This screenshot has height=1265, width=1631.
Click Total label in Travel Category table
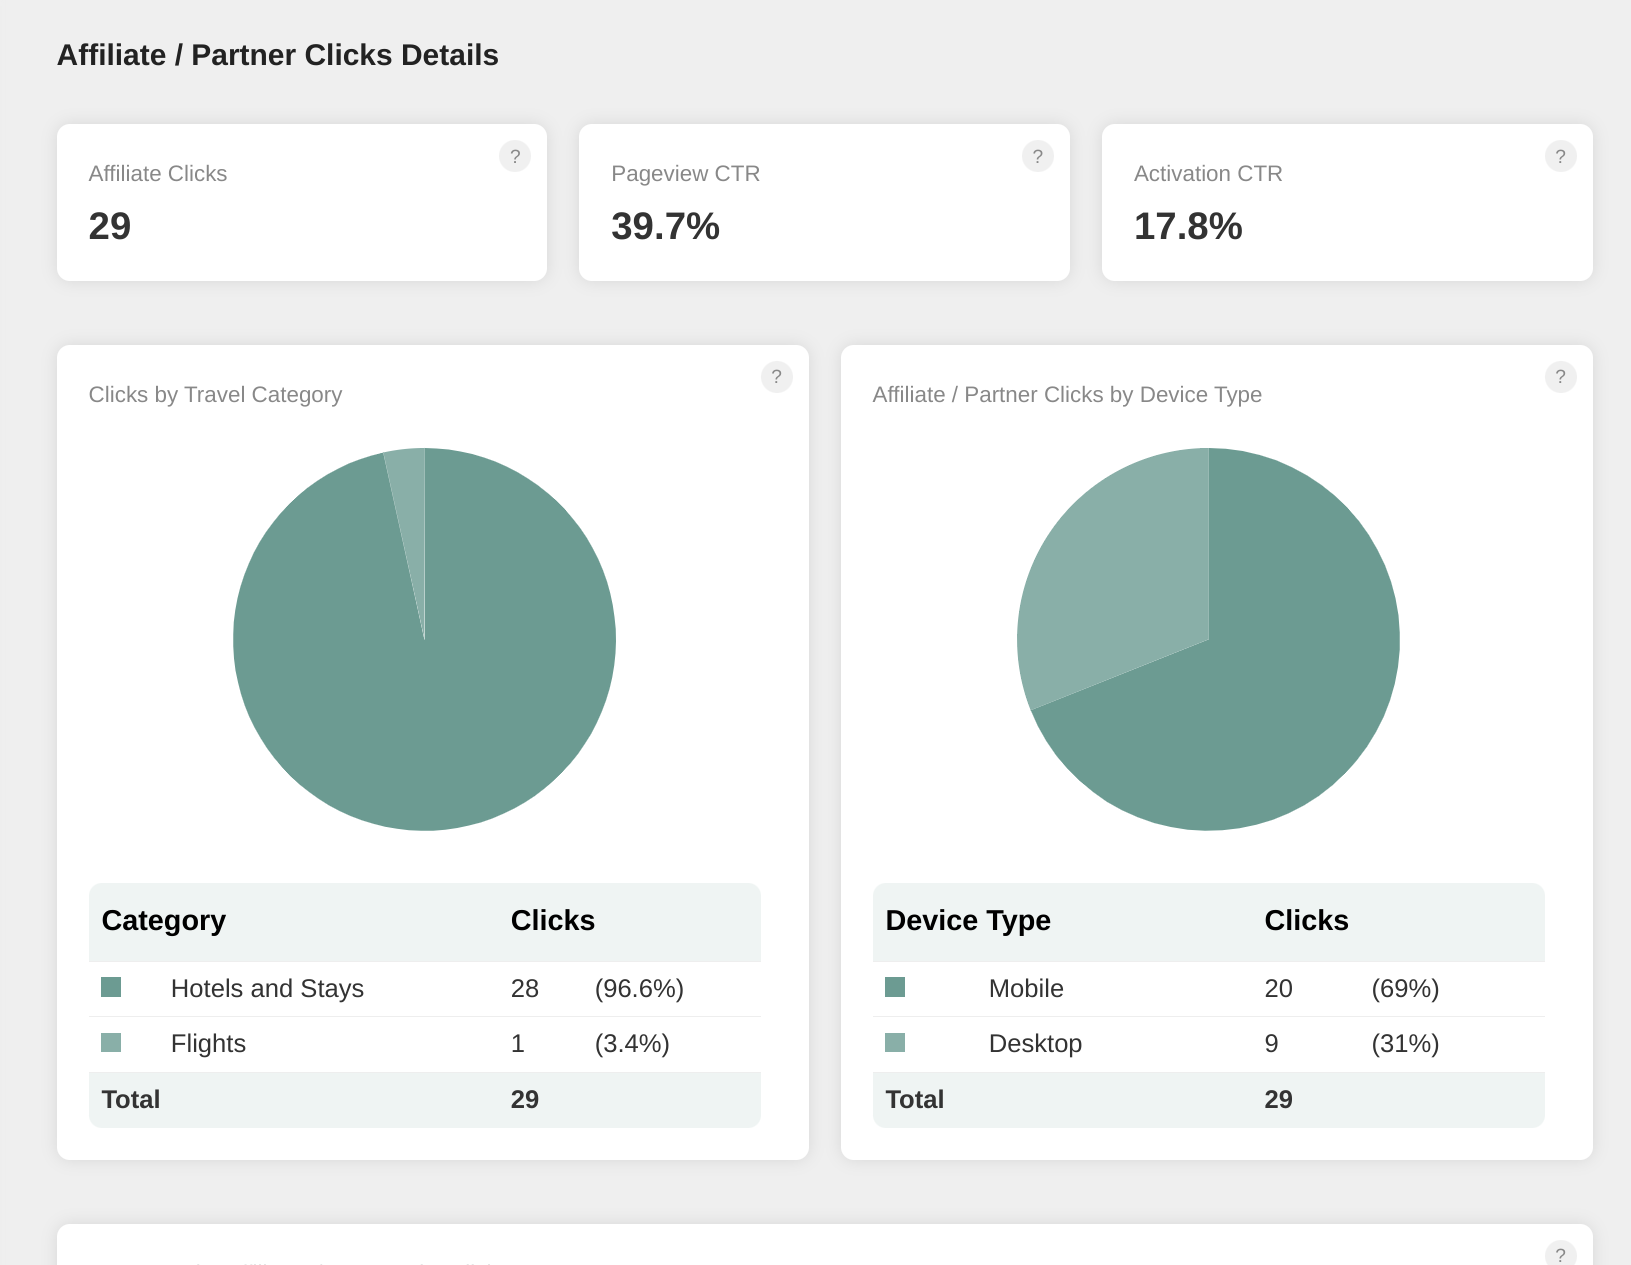(x=131, y=1099)
